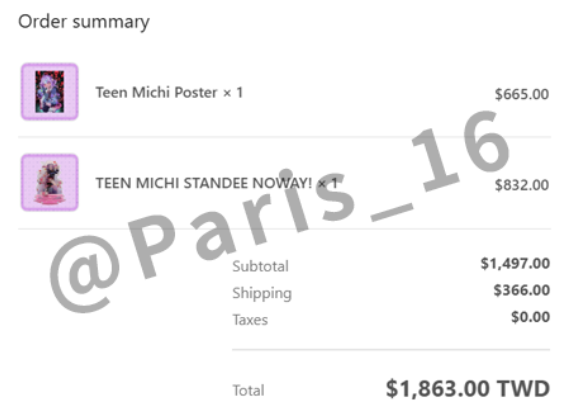The width and height of the screenshot is (568, 420).
Task: Click the Taxes label
Action: coord(250,320)
